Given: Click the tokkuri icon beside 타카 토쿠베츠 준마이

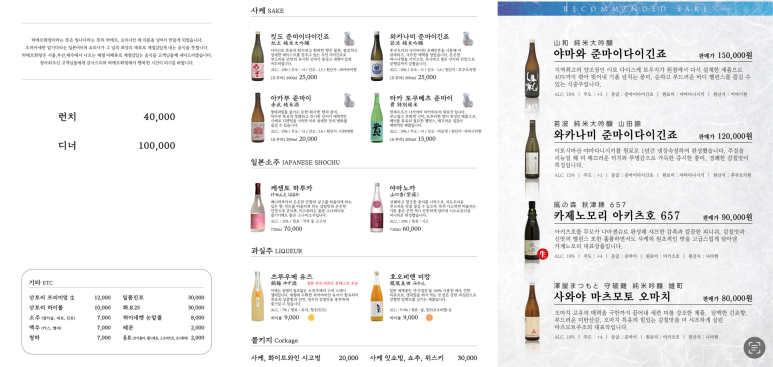Looking at the screenshot, I should click(x=467, y=100).
